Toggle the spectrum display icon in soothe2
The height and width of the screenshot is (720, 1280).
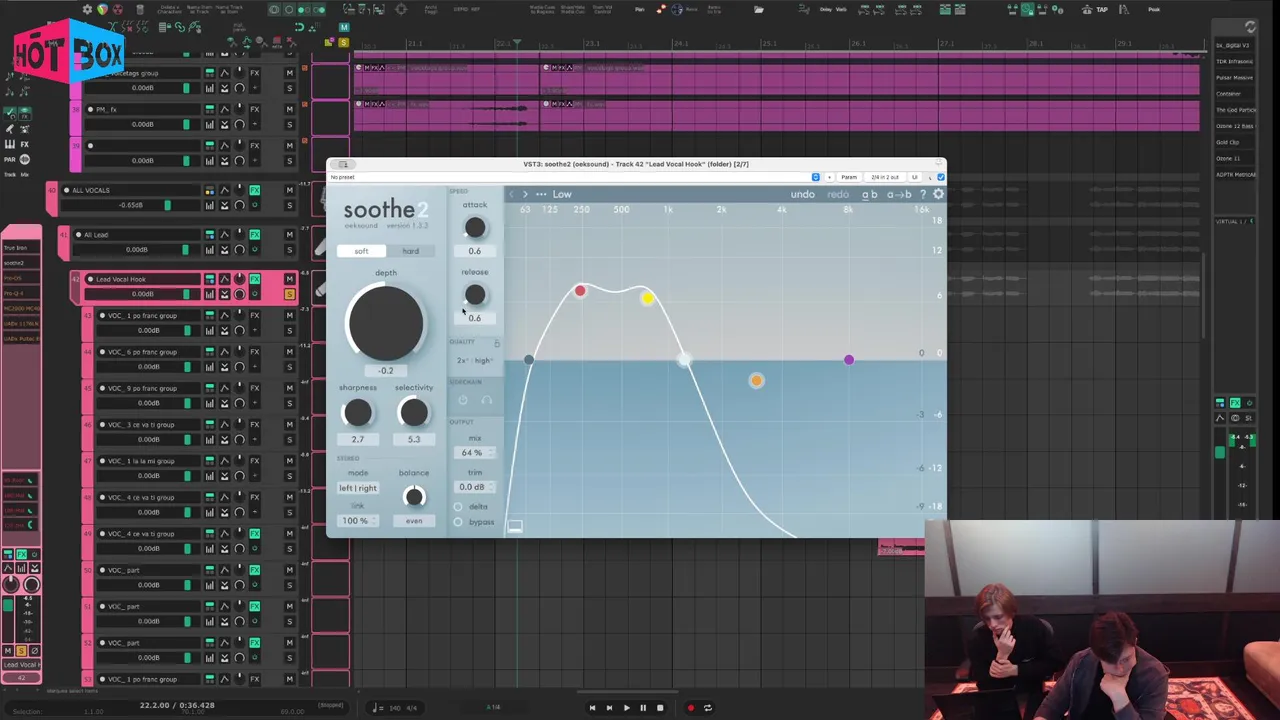click(x=515, y=526)
